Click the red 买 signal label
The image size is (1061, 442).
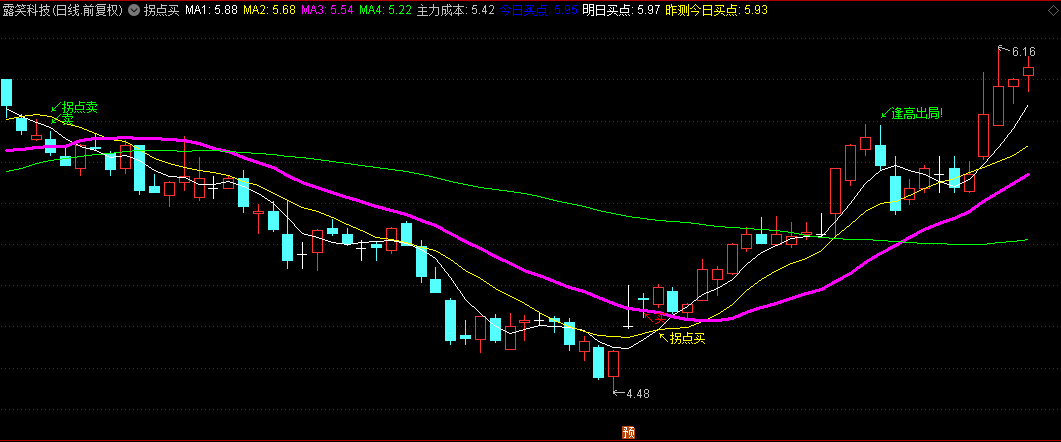click(660, 319)
